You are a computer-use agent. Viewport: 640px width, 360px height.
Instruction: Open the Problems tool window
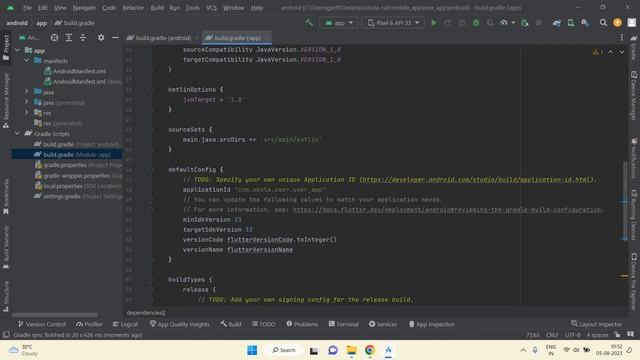(302, 324)
